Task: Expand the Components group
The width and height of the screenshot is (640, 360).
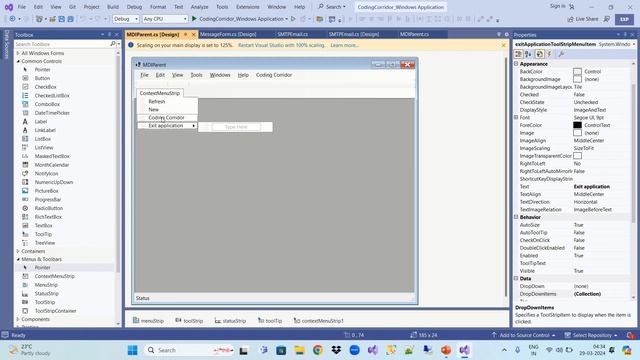Action: [x=18, y=320]
